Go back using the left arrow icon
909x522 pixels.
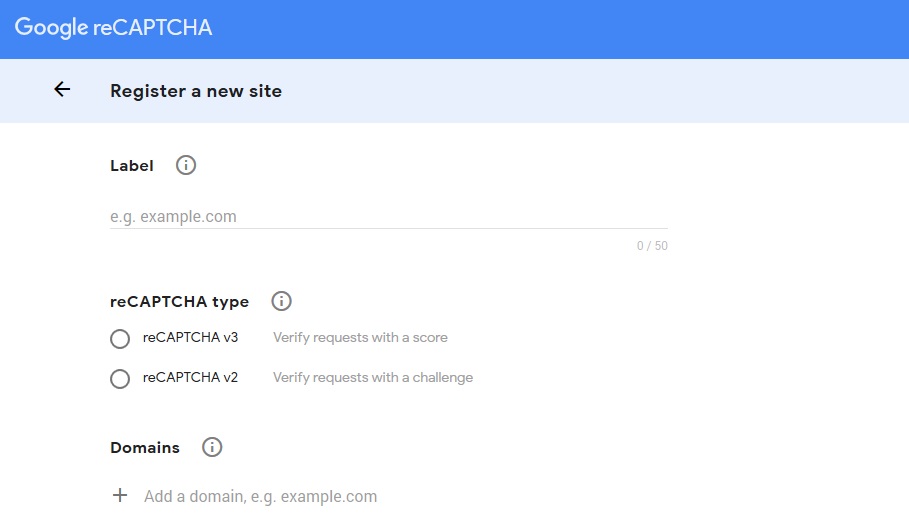[62, 89]
